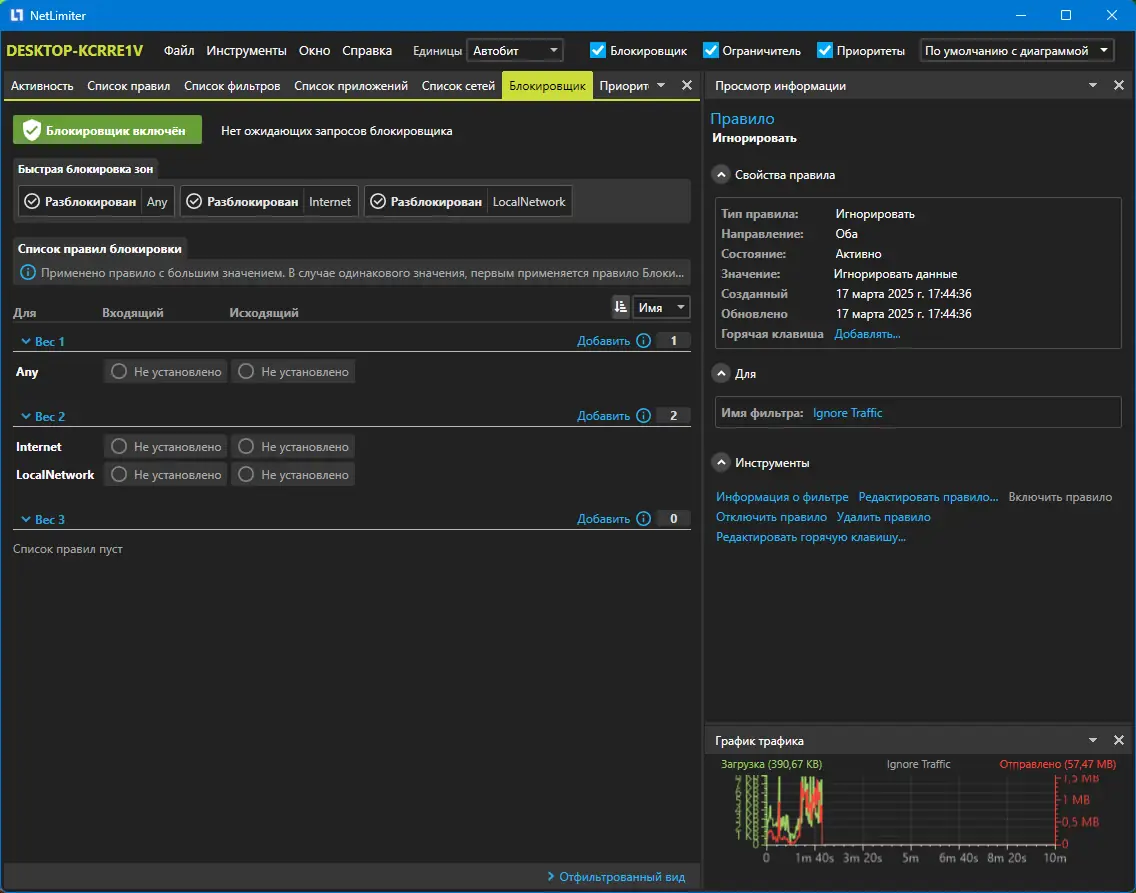Toggle the Ограничитель checkbox

click(x=711, y=50)
